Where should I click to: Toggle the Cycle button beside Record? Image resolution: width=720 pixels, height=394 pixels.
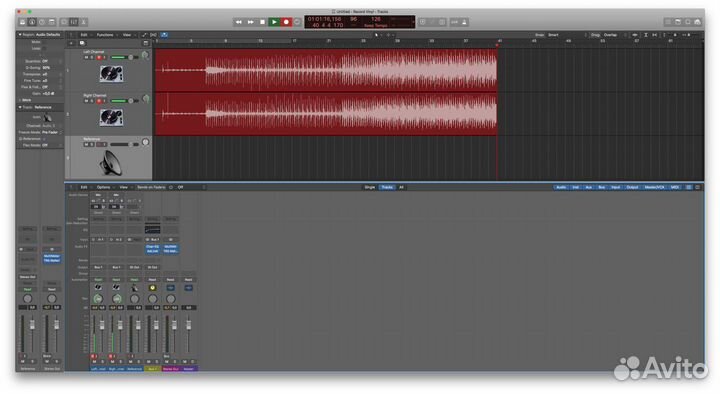pos(298,22)
